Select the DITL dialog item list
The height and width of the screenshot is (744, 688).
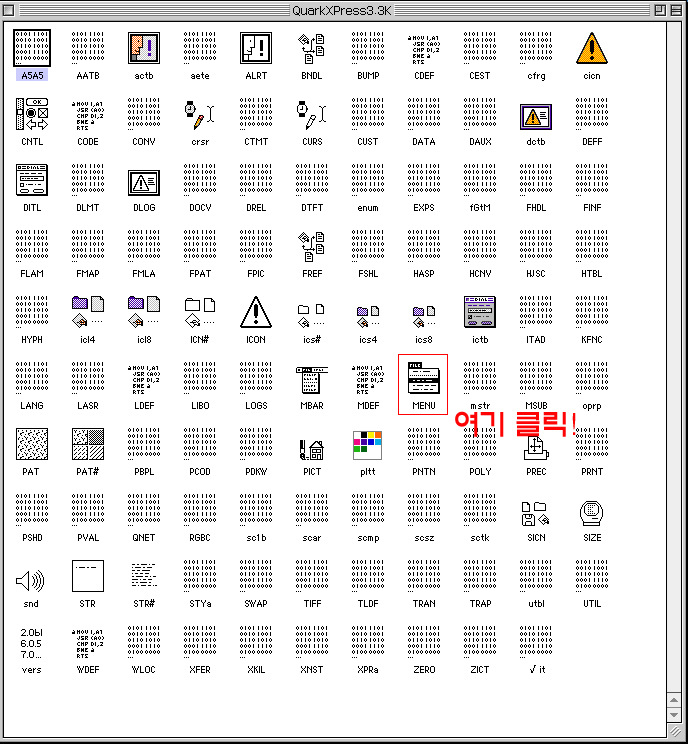click(32, 182)
